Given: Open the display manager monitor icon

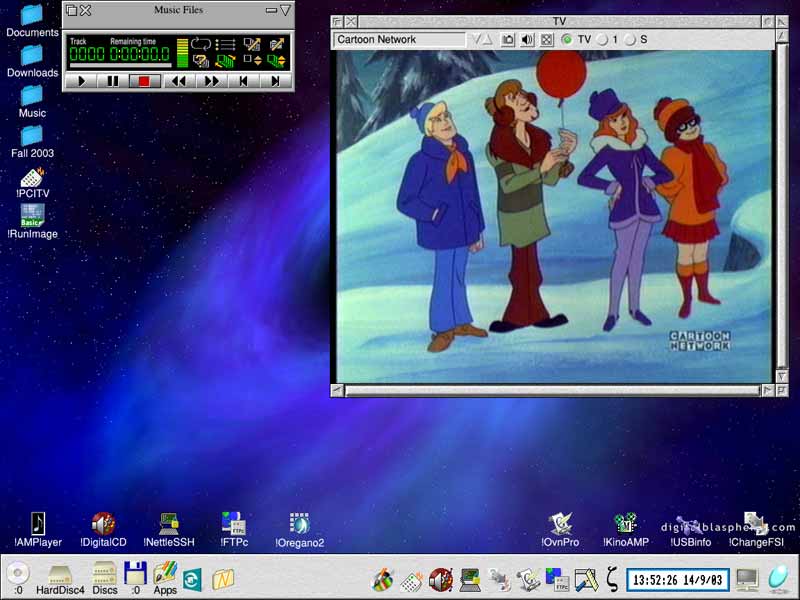Looking at the screenshot, I should click(747, 579).
